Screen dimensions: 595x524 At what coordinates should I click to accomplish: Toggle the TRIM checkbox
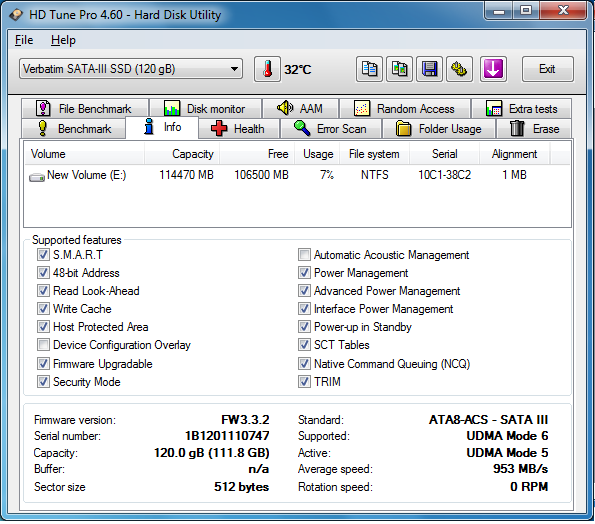[x=304, y=381]
